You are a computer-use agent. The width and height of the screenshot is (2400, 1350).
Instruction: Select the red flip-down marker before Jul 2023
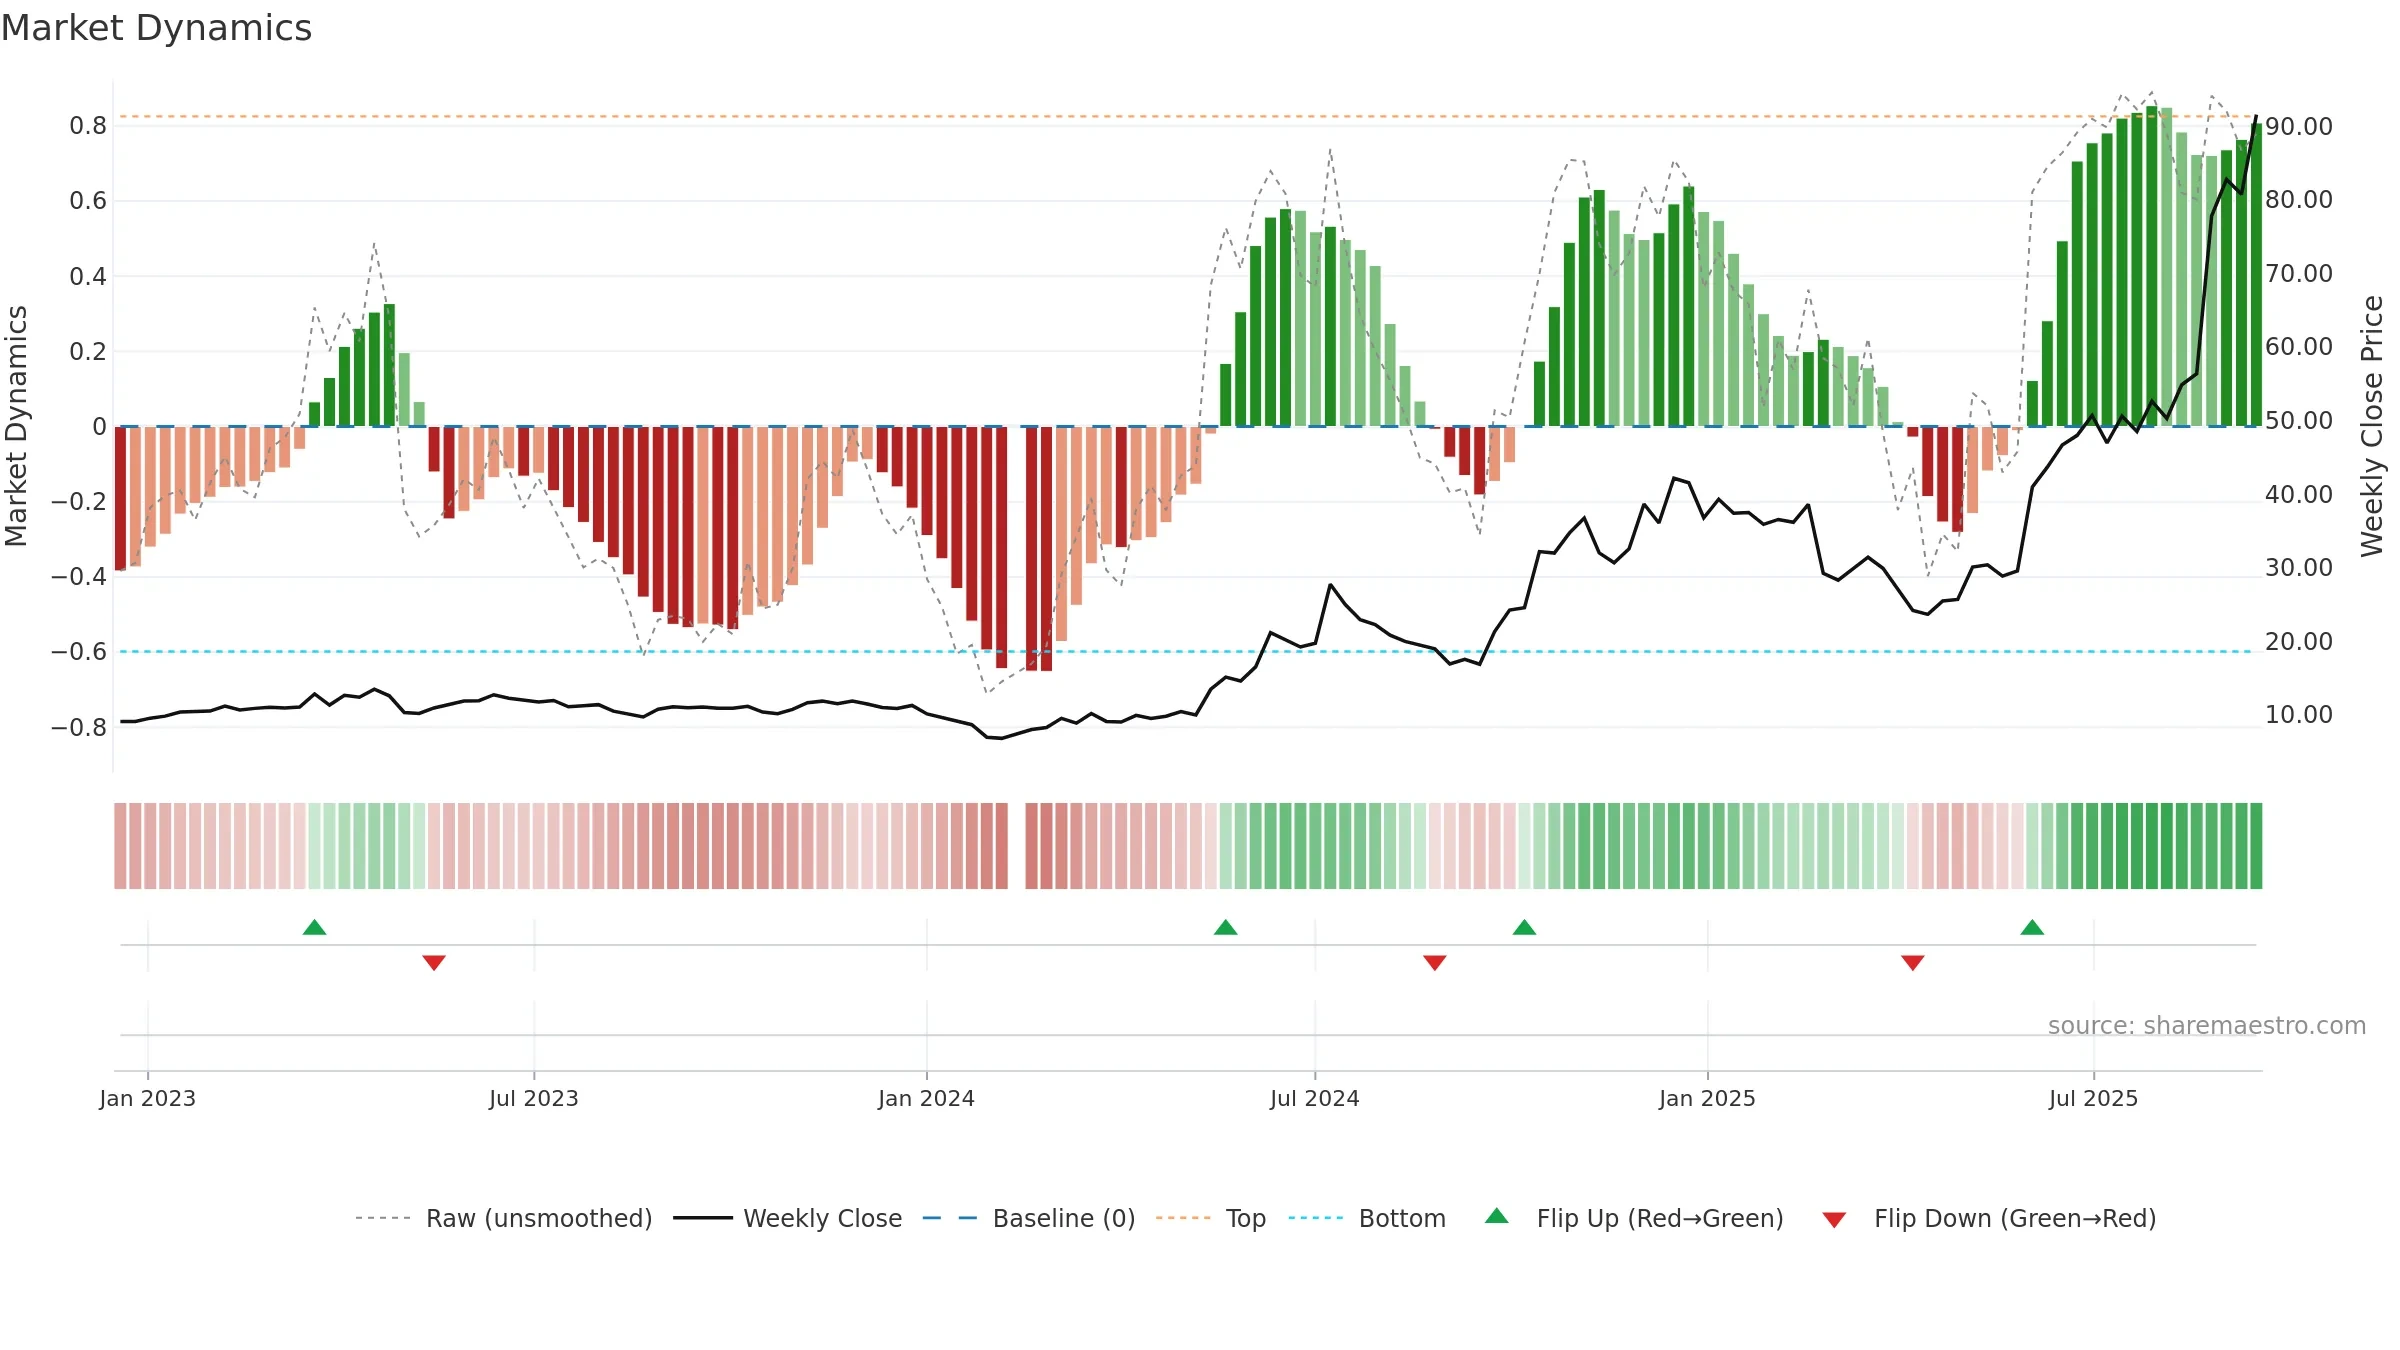pyautogui.click(x=434, y=963)
